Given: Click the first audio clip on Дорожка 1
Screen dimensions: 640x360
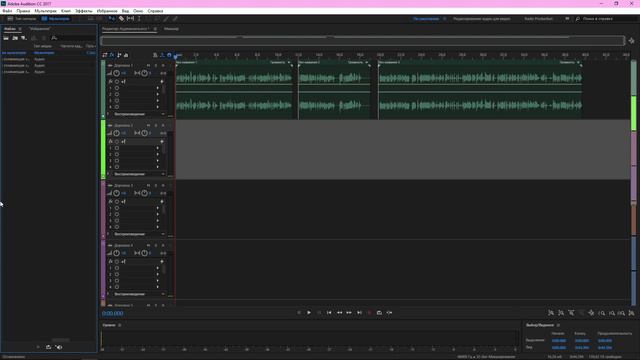Looking at the screenshot, I should pos(234,90).
